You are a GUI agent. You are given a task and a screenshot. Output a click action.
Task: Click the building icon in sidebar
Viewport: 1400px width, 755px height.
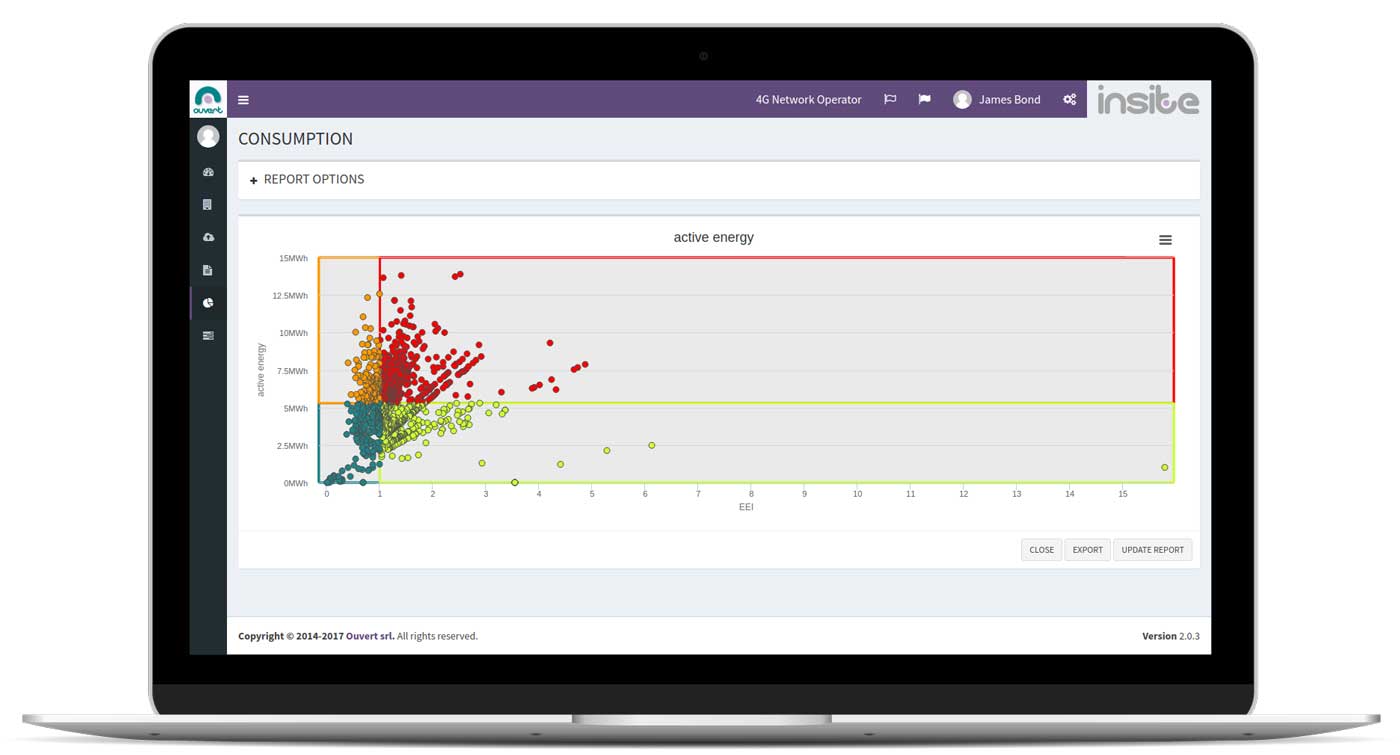click(x=208, y=205)
